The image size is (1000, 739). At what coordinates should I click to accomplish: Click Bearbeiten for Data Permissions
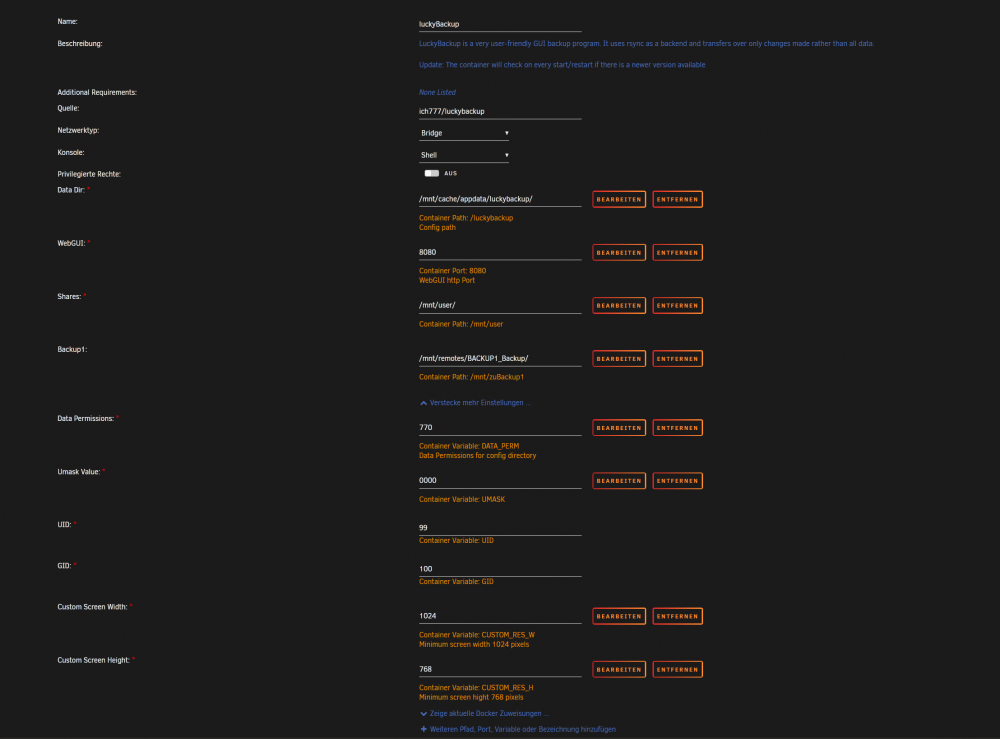pyautogui.click(x=619, y=428)
